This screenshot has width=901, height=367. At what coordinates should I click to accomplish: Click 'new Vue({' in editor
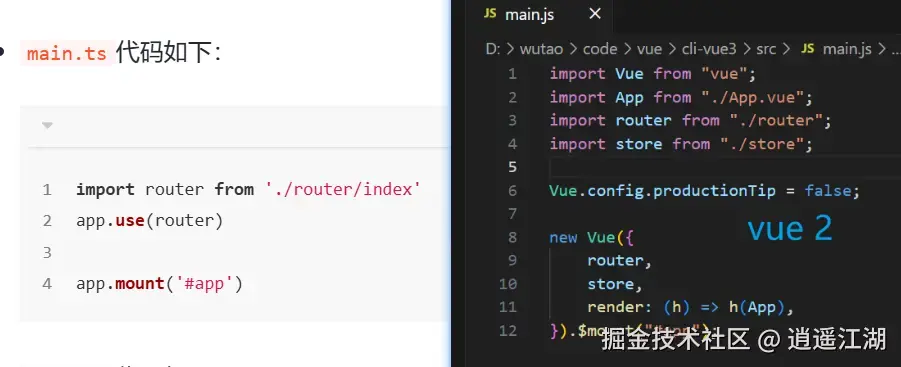pyautogui.click(x=592, y=237)
